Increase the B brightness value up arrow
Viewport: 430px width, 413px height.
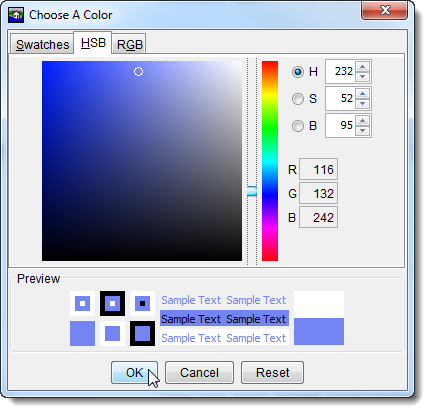pyautogui.click(x=362, y=120)
